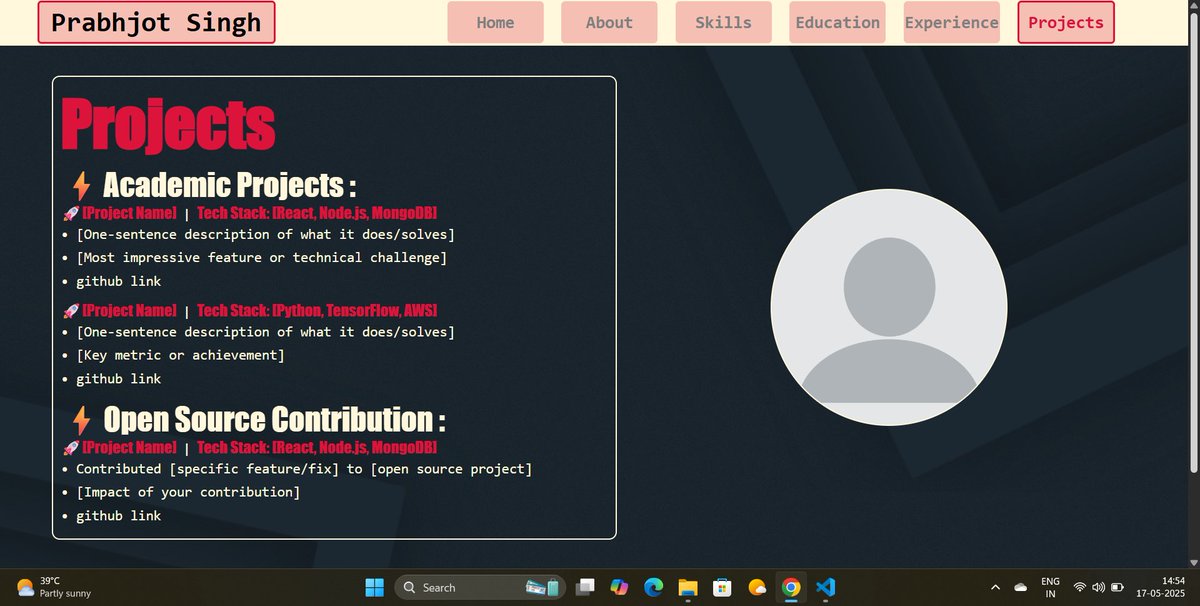The height and width of the screenshot is (606, 1200).
Task: Open the weather widget showing 39°C
Action: coord(55,587)
